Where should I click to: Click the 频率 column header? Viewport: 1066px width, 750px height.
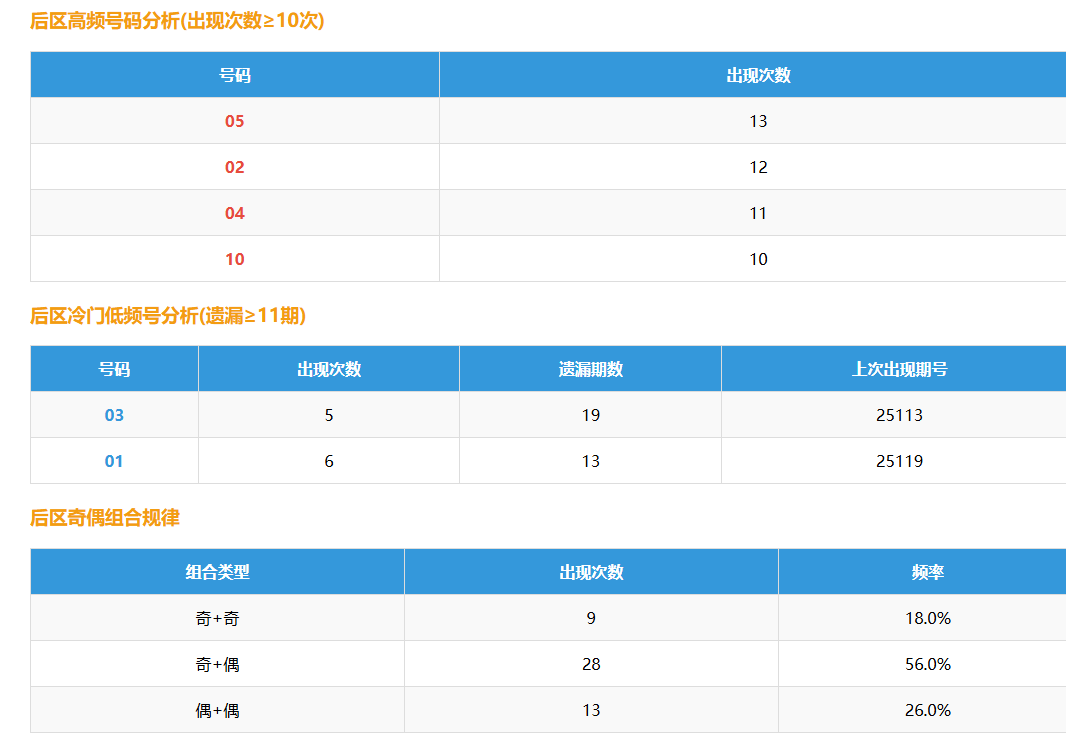coord(927,572)
